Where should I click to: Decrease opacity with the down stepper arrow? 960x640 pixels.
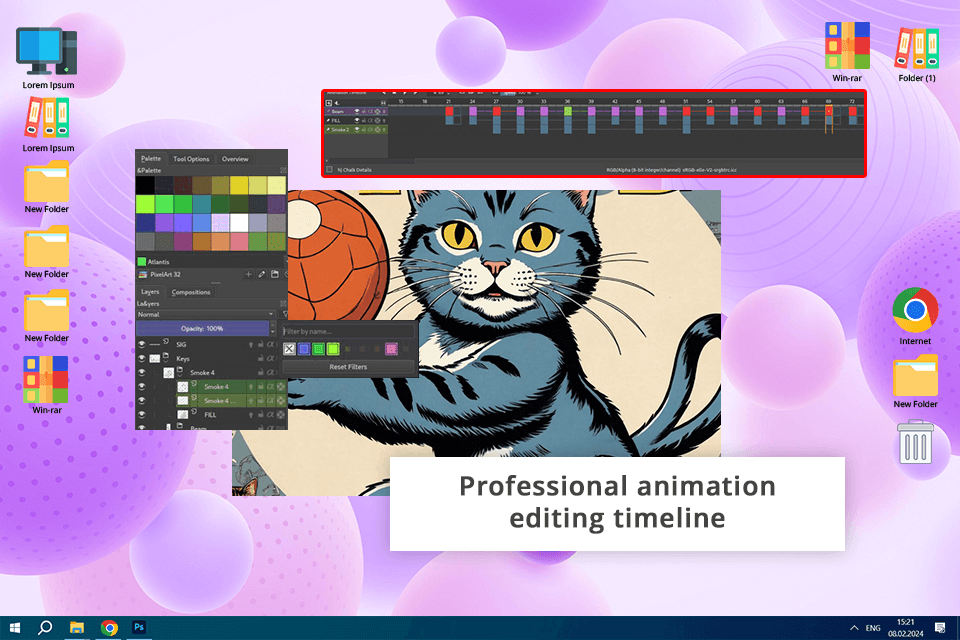tap(273, 331)
